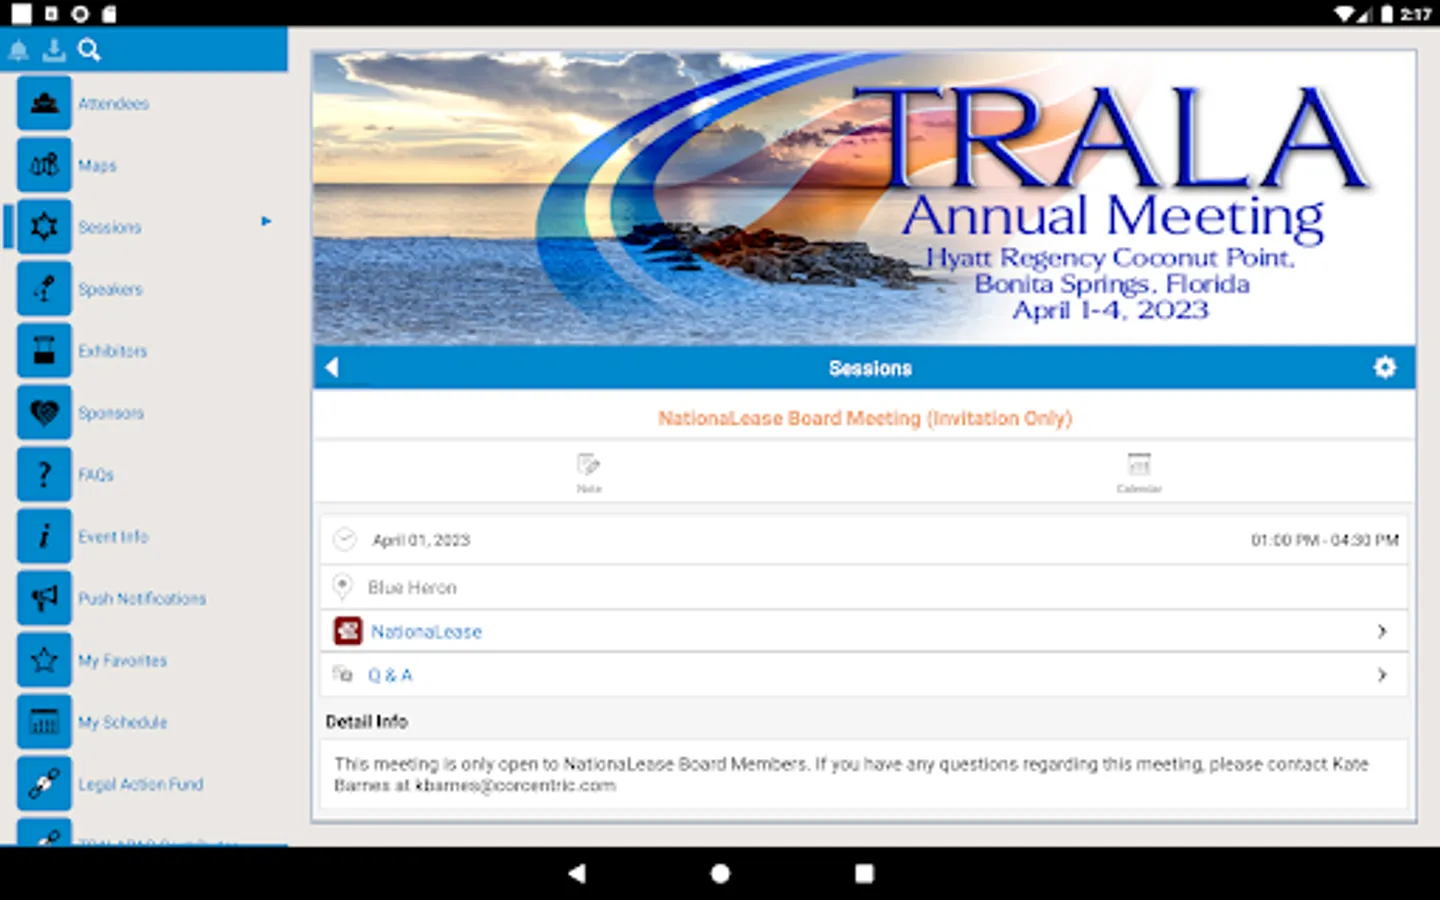Add a Note to this session

589,473
